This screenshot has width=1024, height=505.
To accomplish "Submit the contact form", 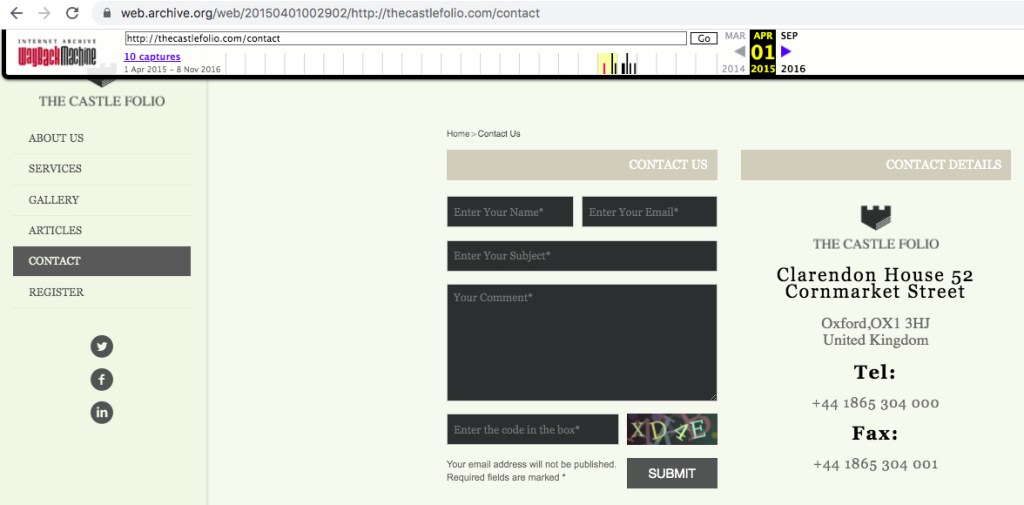I will (x=671, y=473).
